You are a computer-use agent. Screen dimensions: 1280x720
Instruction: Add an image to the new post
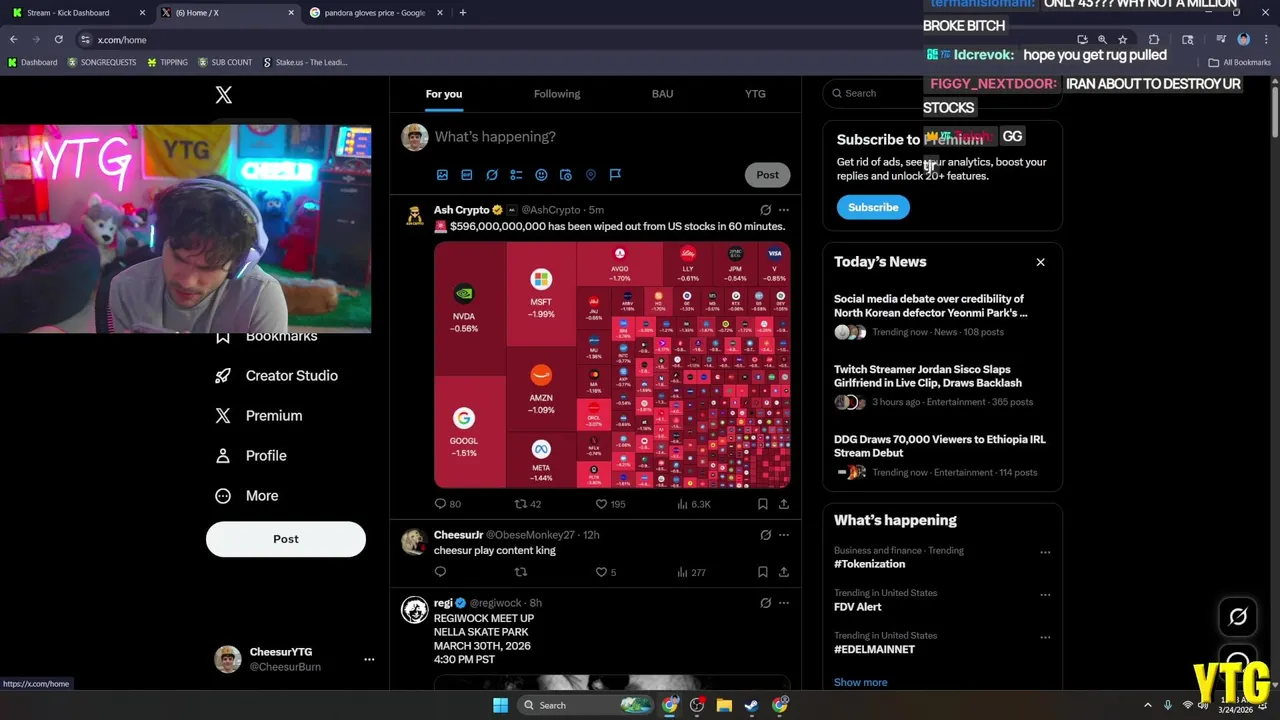442,175
